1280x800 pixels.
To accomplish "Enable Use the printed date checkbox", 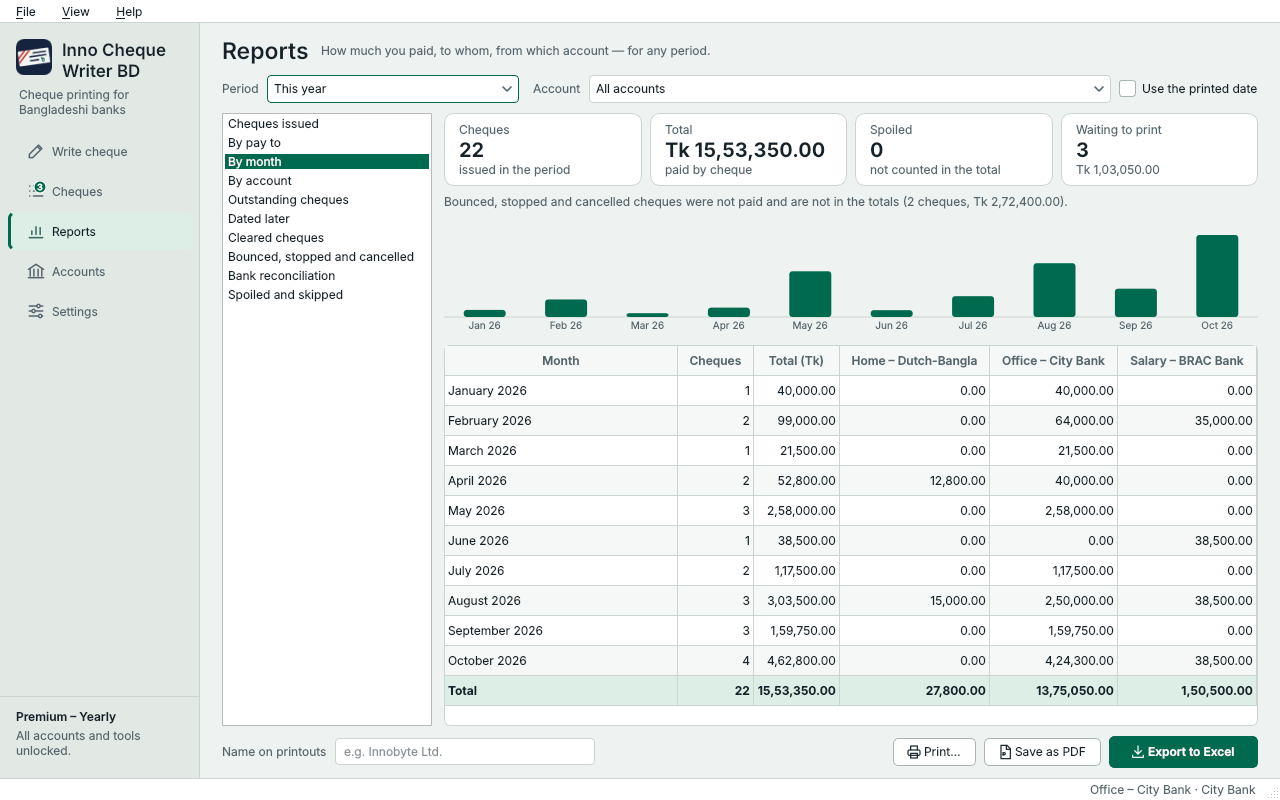I will [x=1127, y=89].
